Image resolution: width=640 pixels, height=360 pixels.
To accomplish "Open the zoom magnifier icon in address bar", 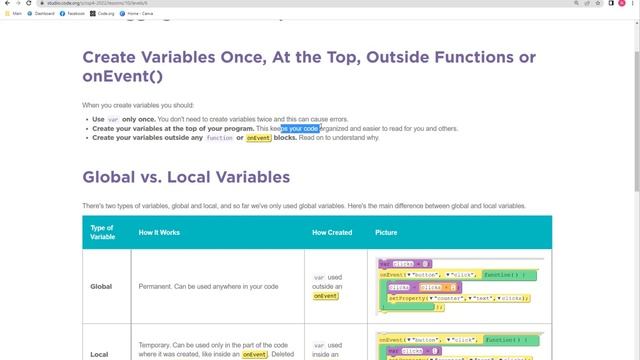I will click(576, 3).
